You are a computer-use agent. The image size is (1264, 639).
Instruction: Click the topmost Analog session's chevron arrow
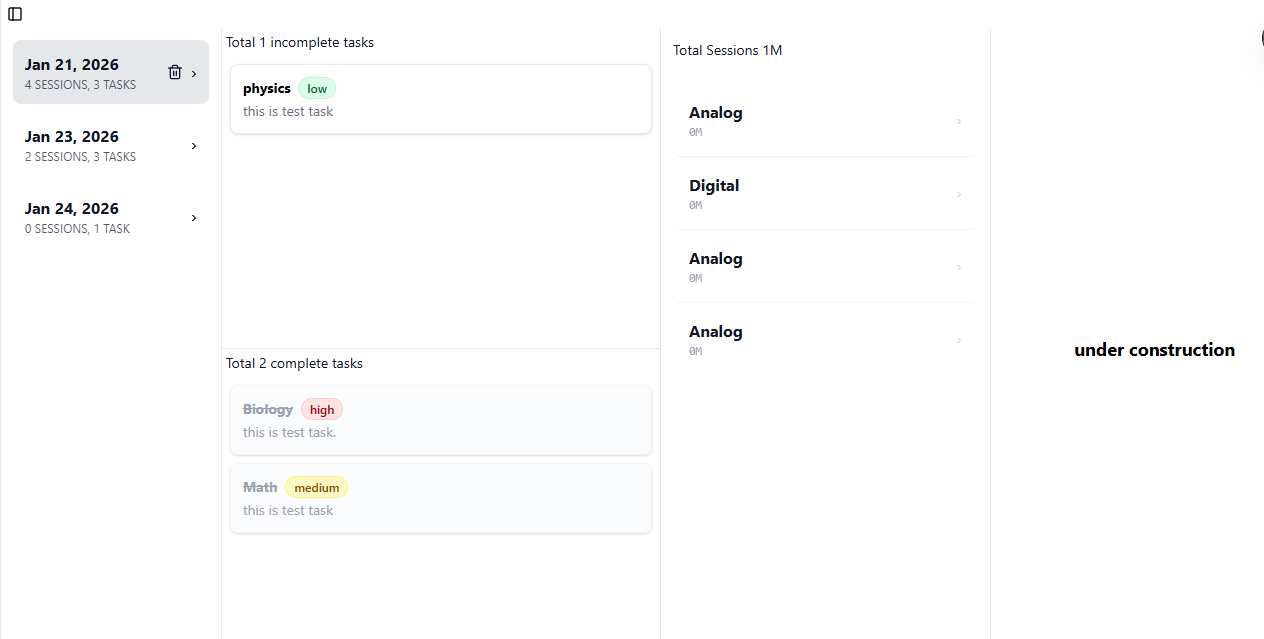[x=959, y=122]
